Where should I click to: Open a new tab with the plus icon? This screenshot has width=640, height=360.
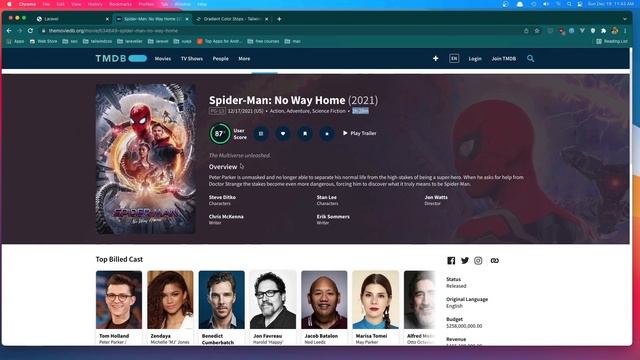click(x=279, y=19)
